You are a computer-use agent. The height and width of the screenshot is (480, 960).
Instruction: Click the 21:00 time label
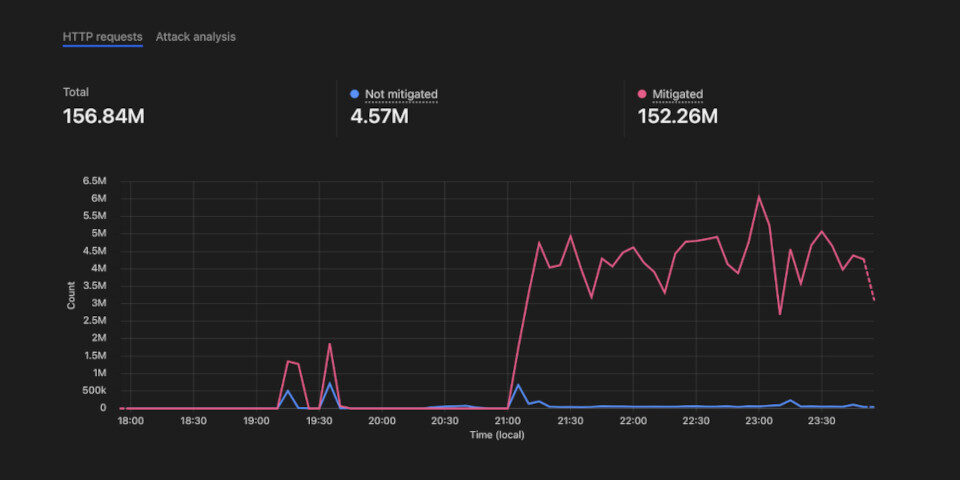508,421
